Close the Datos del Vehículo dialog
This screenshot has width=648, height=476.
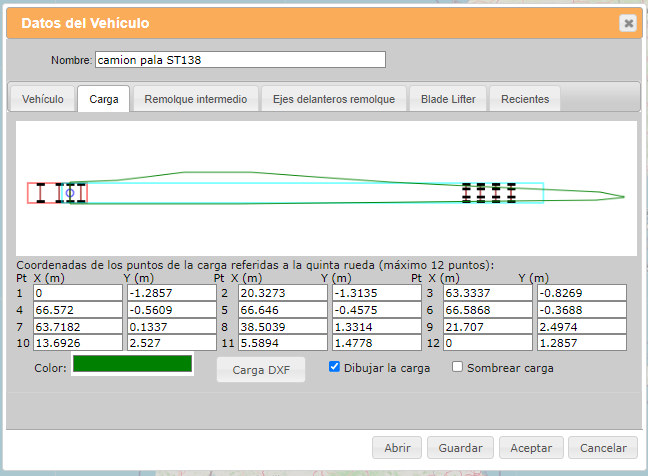point(627,23)
